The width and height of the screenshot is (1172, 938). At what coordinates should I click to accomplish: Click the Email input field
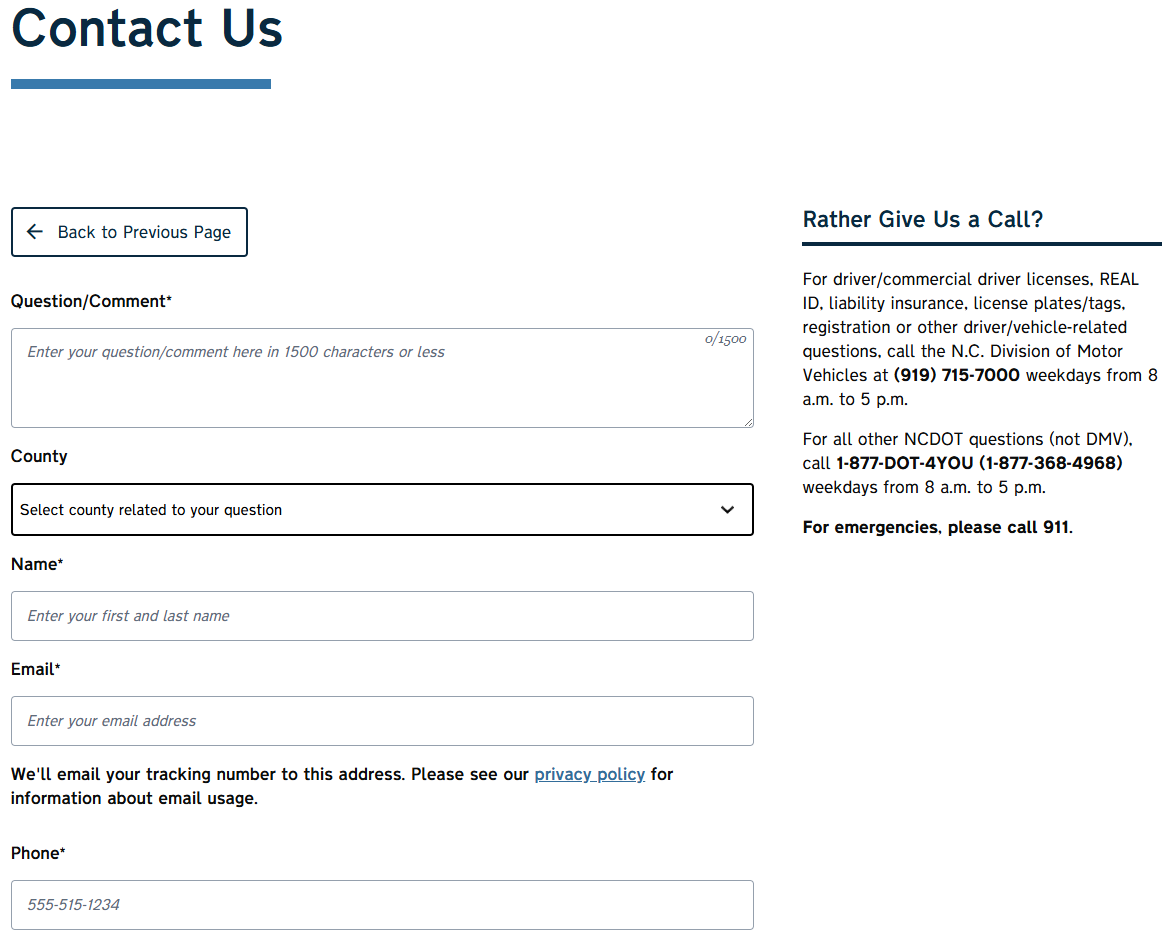coord(382,721)
